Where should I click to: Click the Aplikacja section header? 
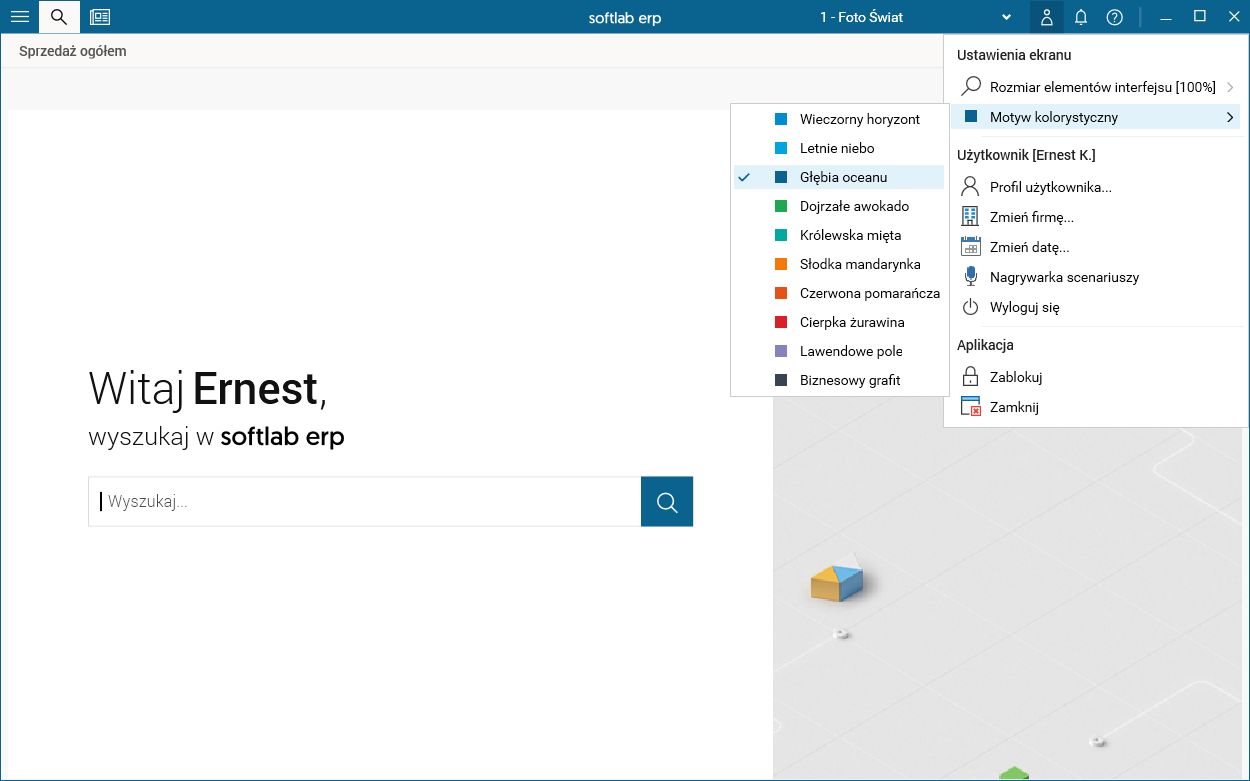(985, 345)
